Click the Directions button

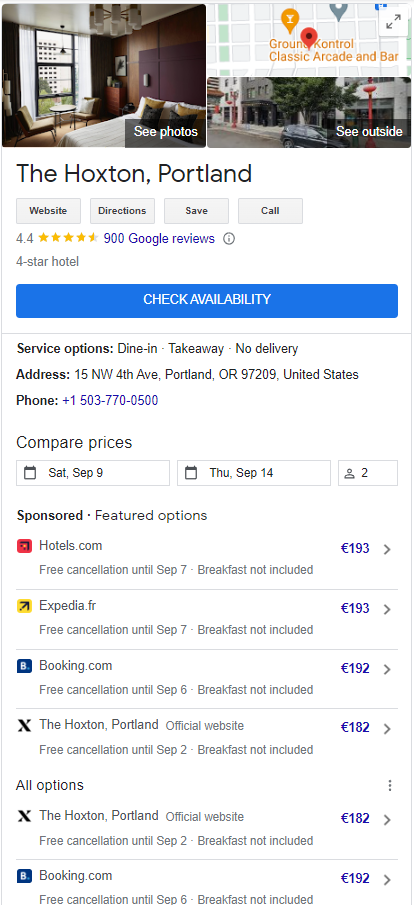tap(122, 211)
